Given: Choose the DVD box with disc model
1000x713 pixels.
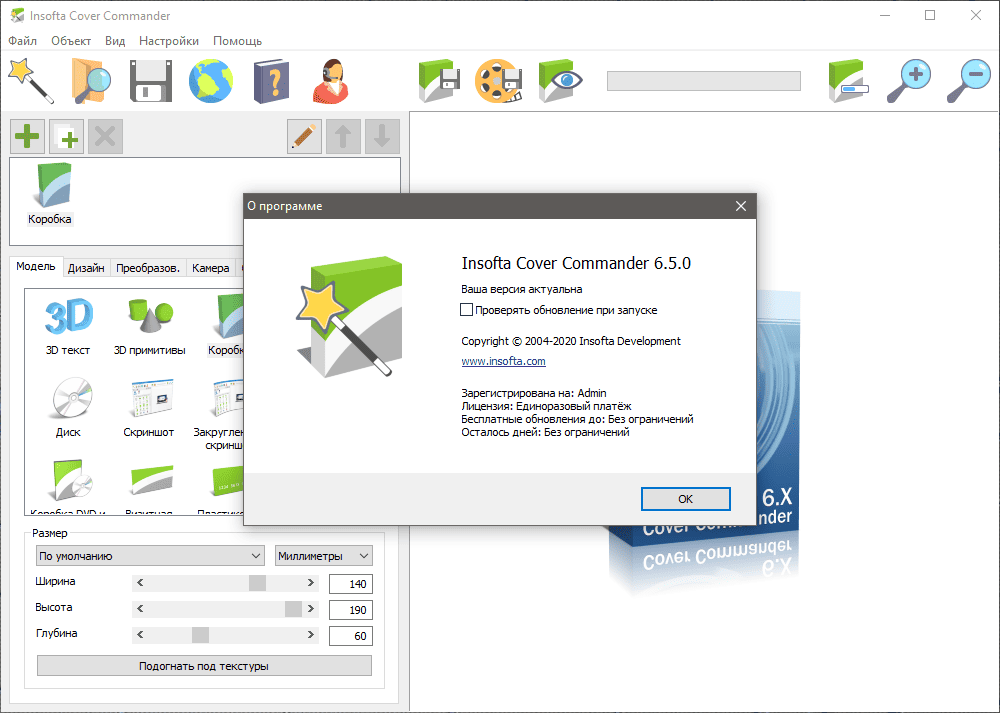Looking at the screenshot, I should click(68, 485).
